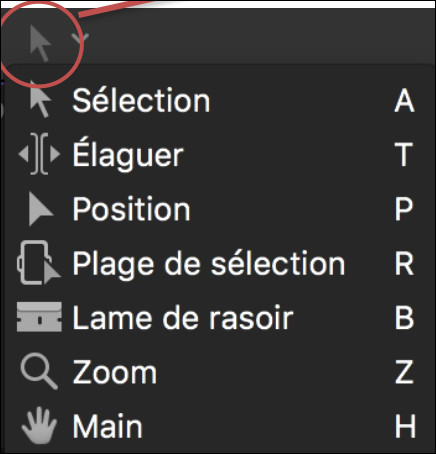The height and width of the screenshot is (454, 436).
Task: Click the Élaguer trim bracket icon
Action: [39, 154]
